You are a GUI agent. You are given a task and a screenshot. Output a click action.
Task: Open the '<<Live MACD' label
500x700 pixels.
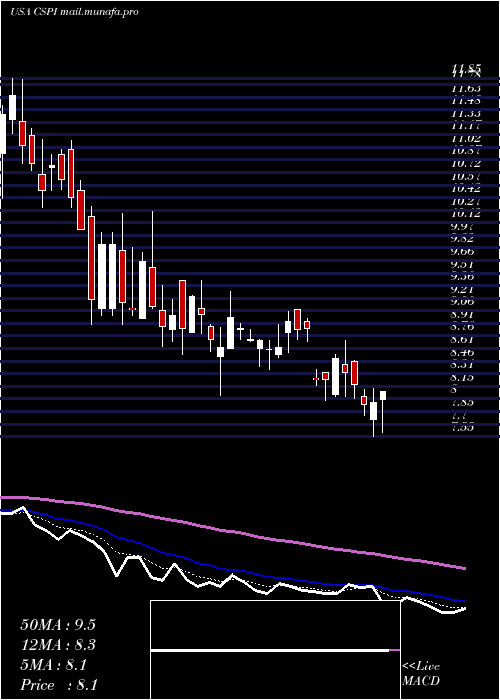pyautogui.click(x=421, y=674)
